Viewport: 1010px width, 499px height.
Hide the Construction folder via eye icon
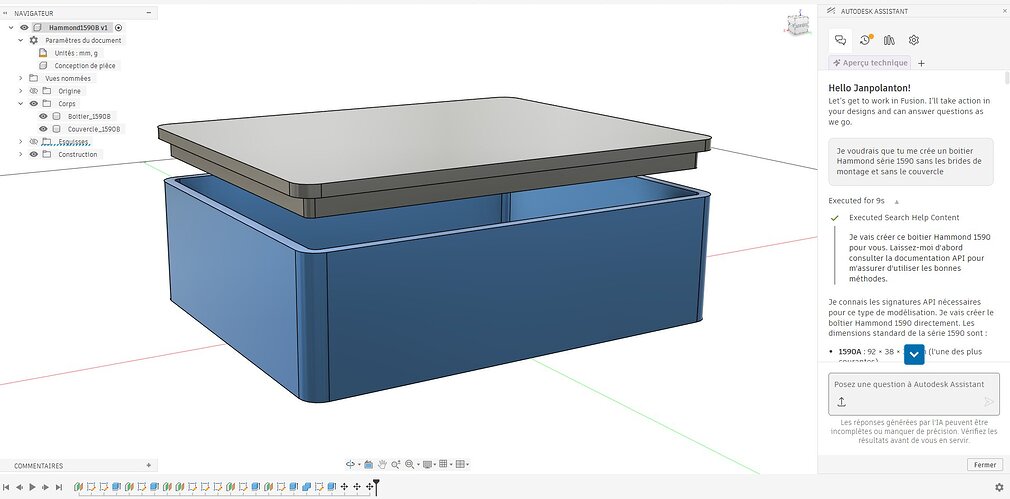(33, 155)
